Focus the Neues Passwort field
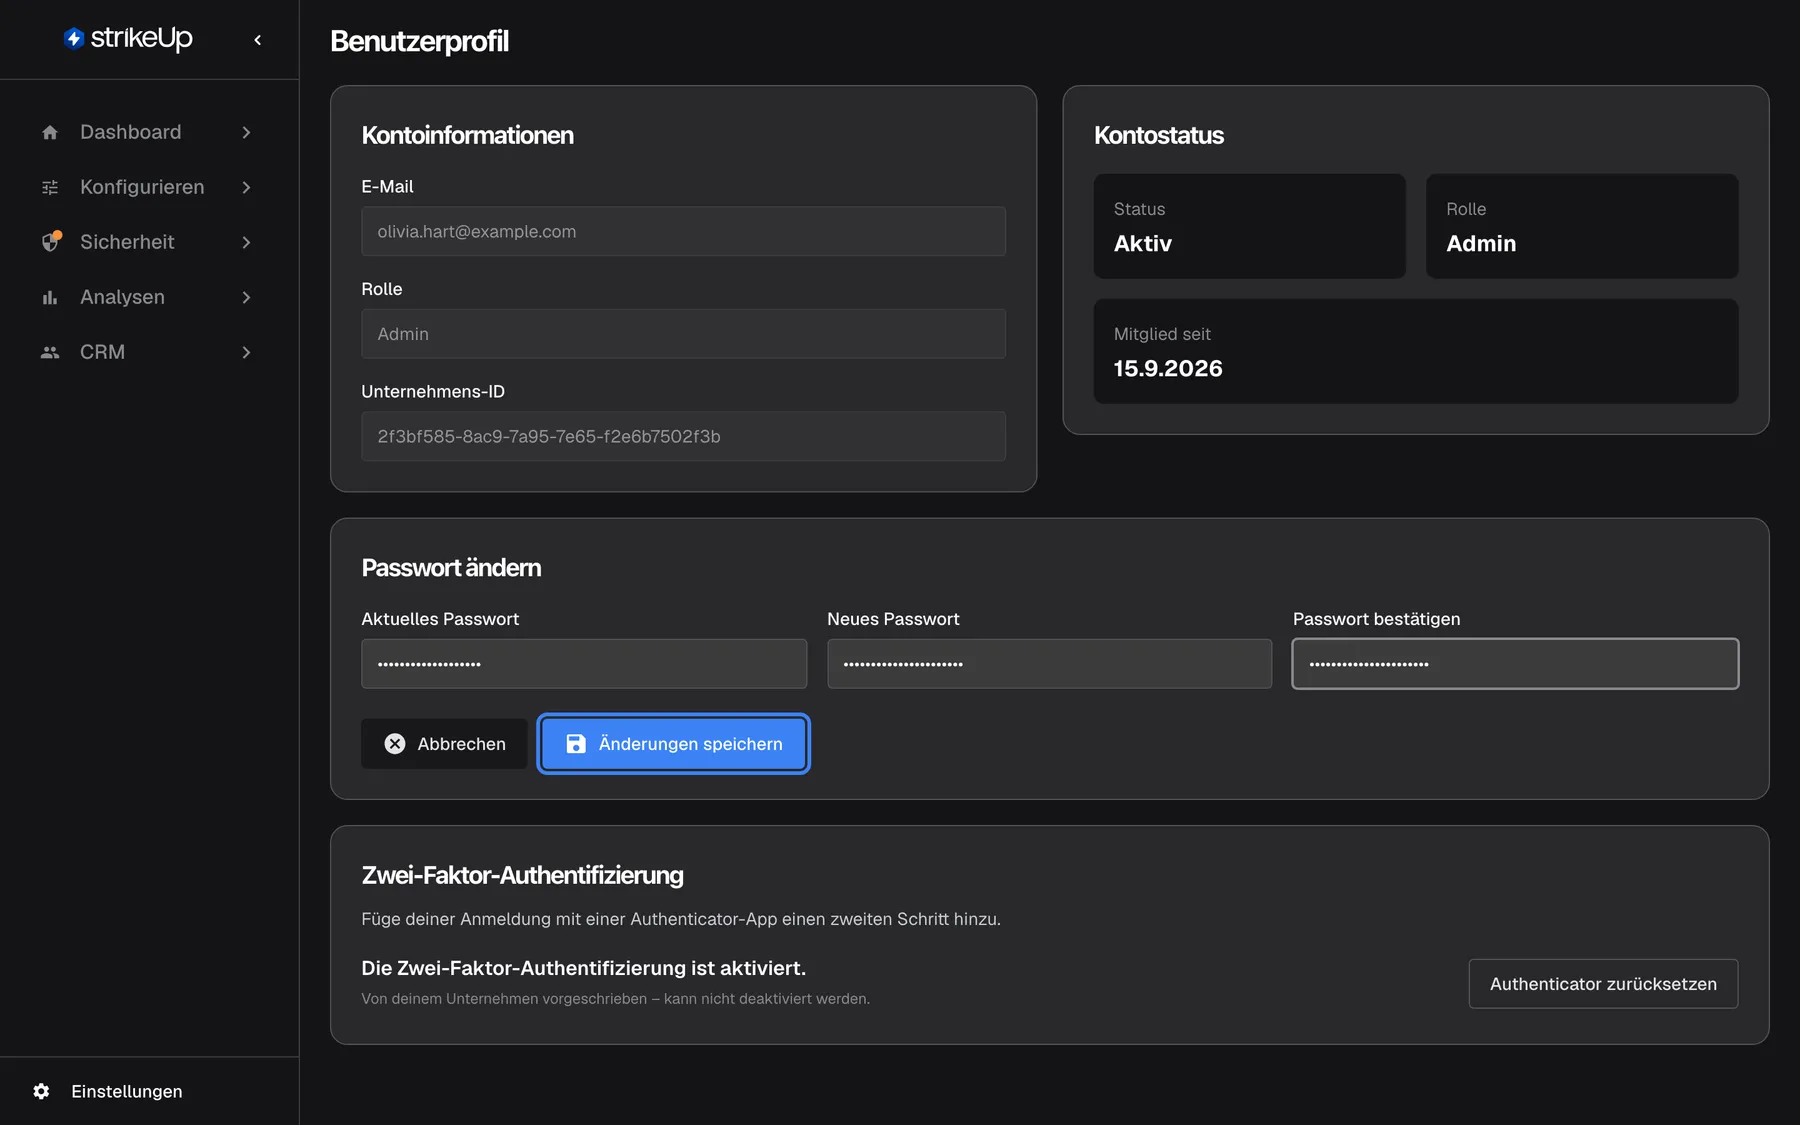The width and height of the screenshot is (1800, 1125). [1049, 664]
